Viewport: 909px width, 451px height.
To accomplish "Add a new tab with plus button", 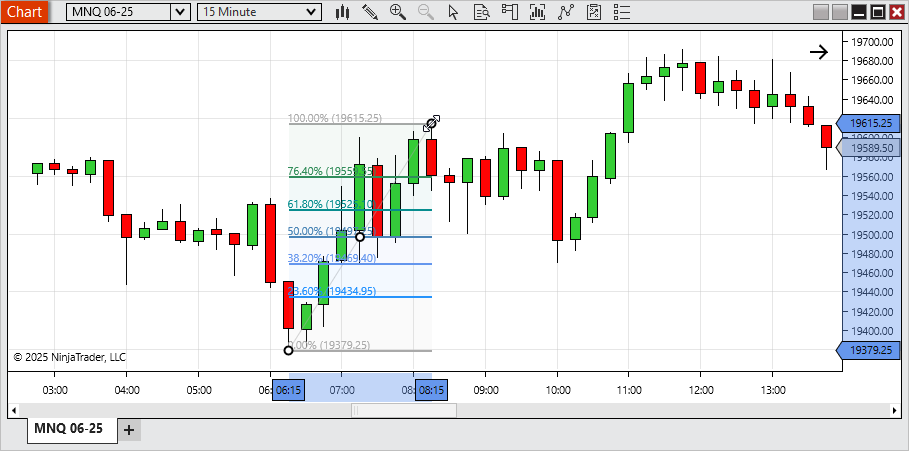I will pyautogui.click(x=129, y=430).
